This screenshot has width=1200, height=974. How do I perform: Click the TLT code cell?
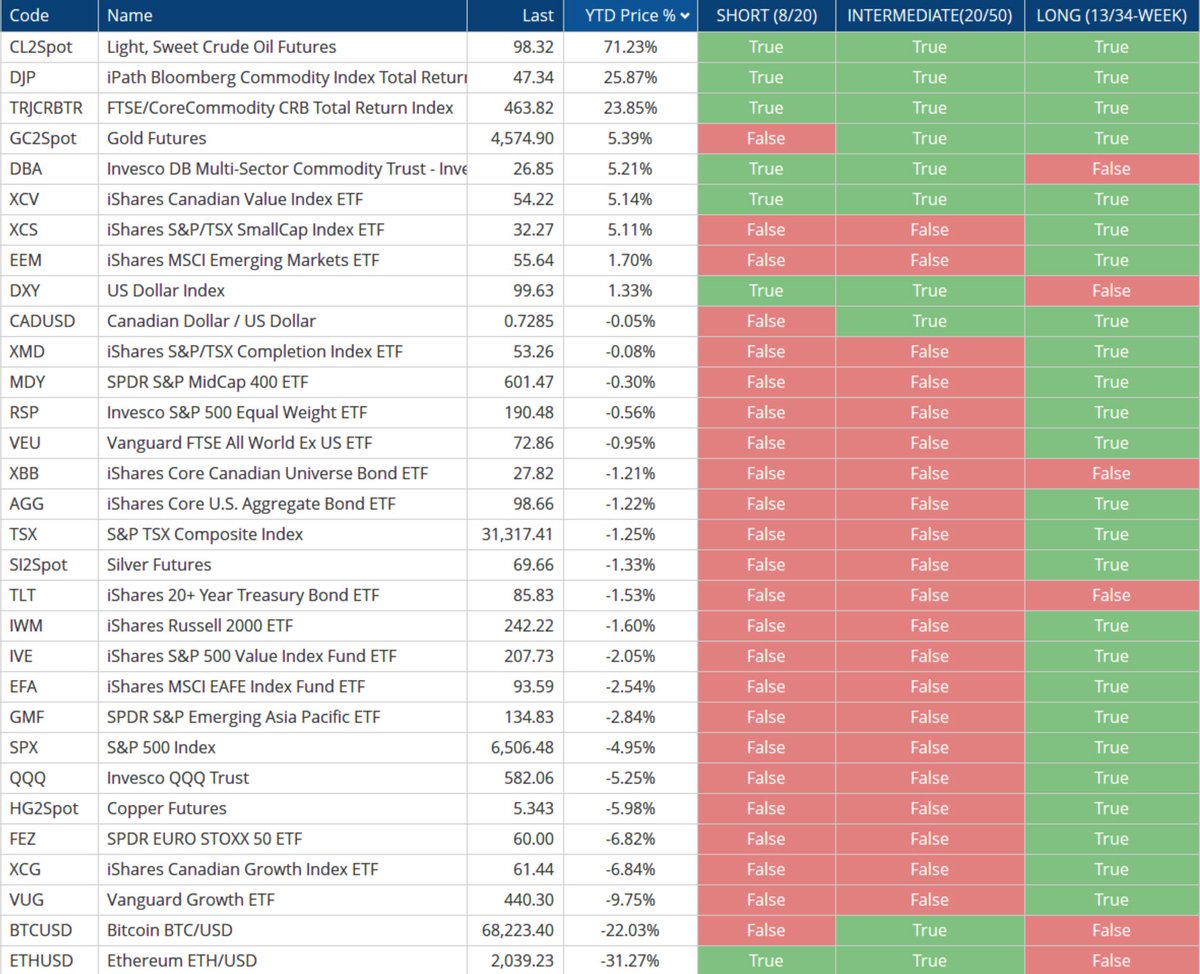coord(49,595)
